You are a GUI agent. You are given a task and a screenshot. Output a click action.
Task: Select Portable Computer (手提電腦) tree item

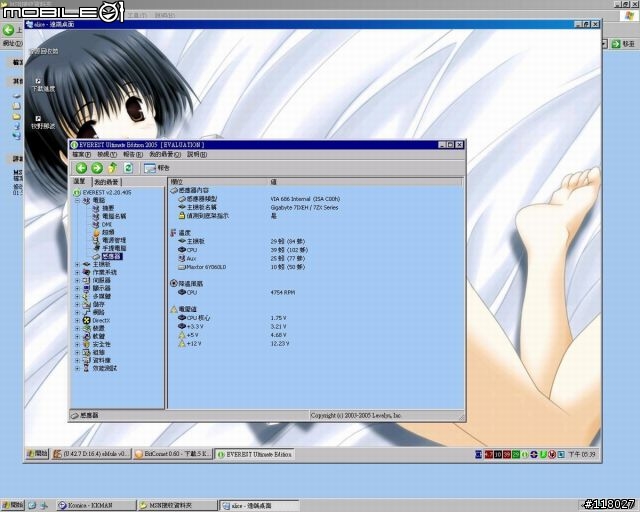click(x=114, y=248)
